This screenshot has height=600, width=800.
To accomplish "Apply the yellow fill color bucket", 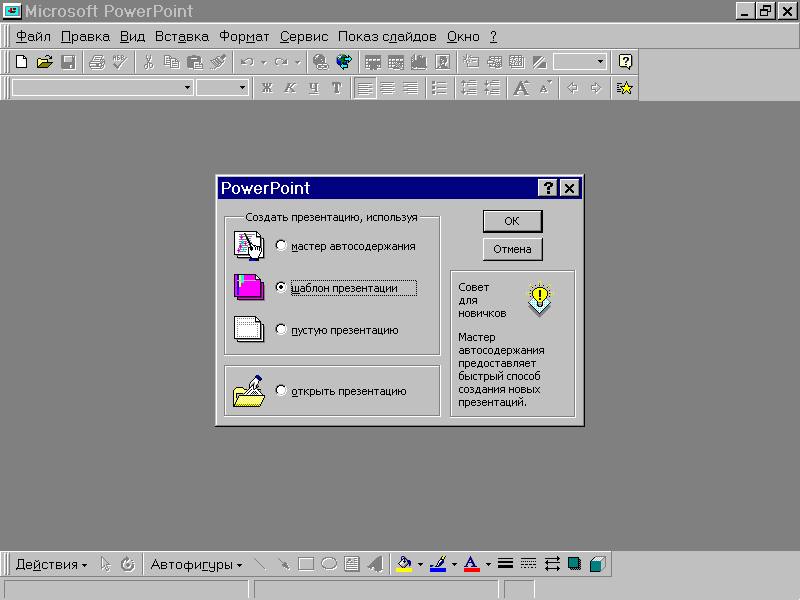I will point(404,564).
